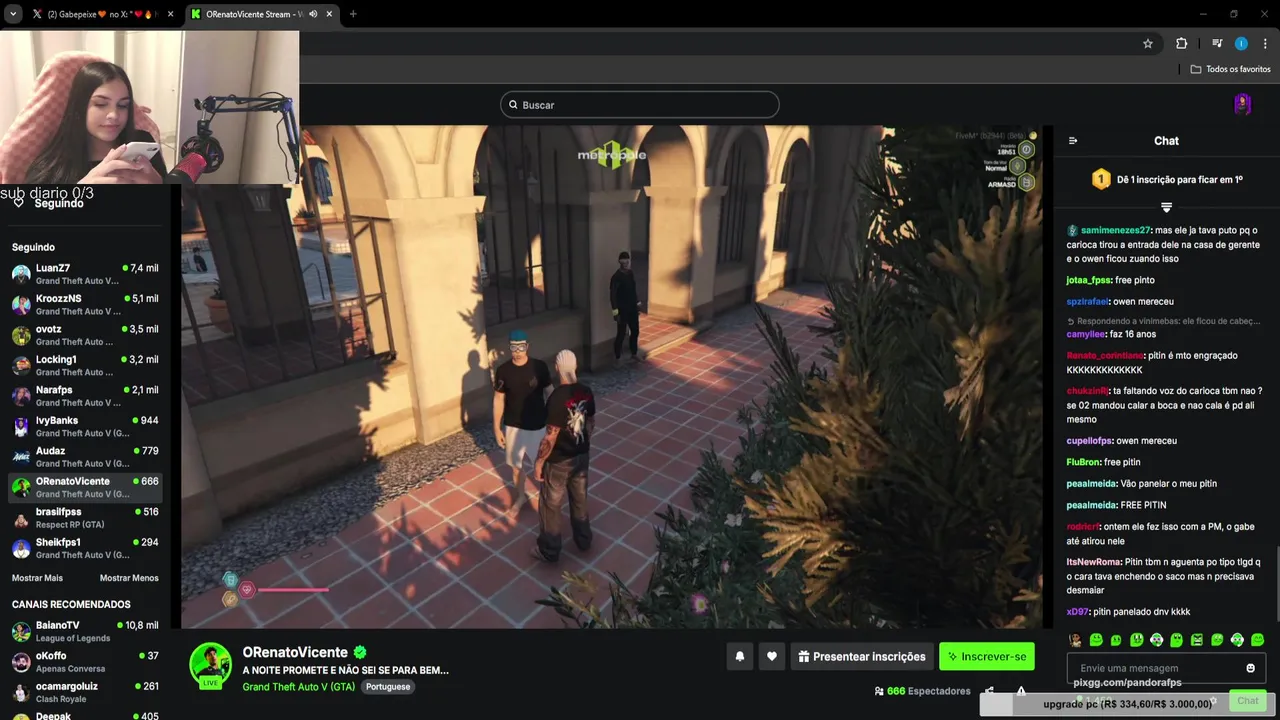Click ItsNewRoma username in chat
Image resolution: width=1280 pixels, height=720 pixels.
(1094, 562)
